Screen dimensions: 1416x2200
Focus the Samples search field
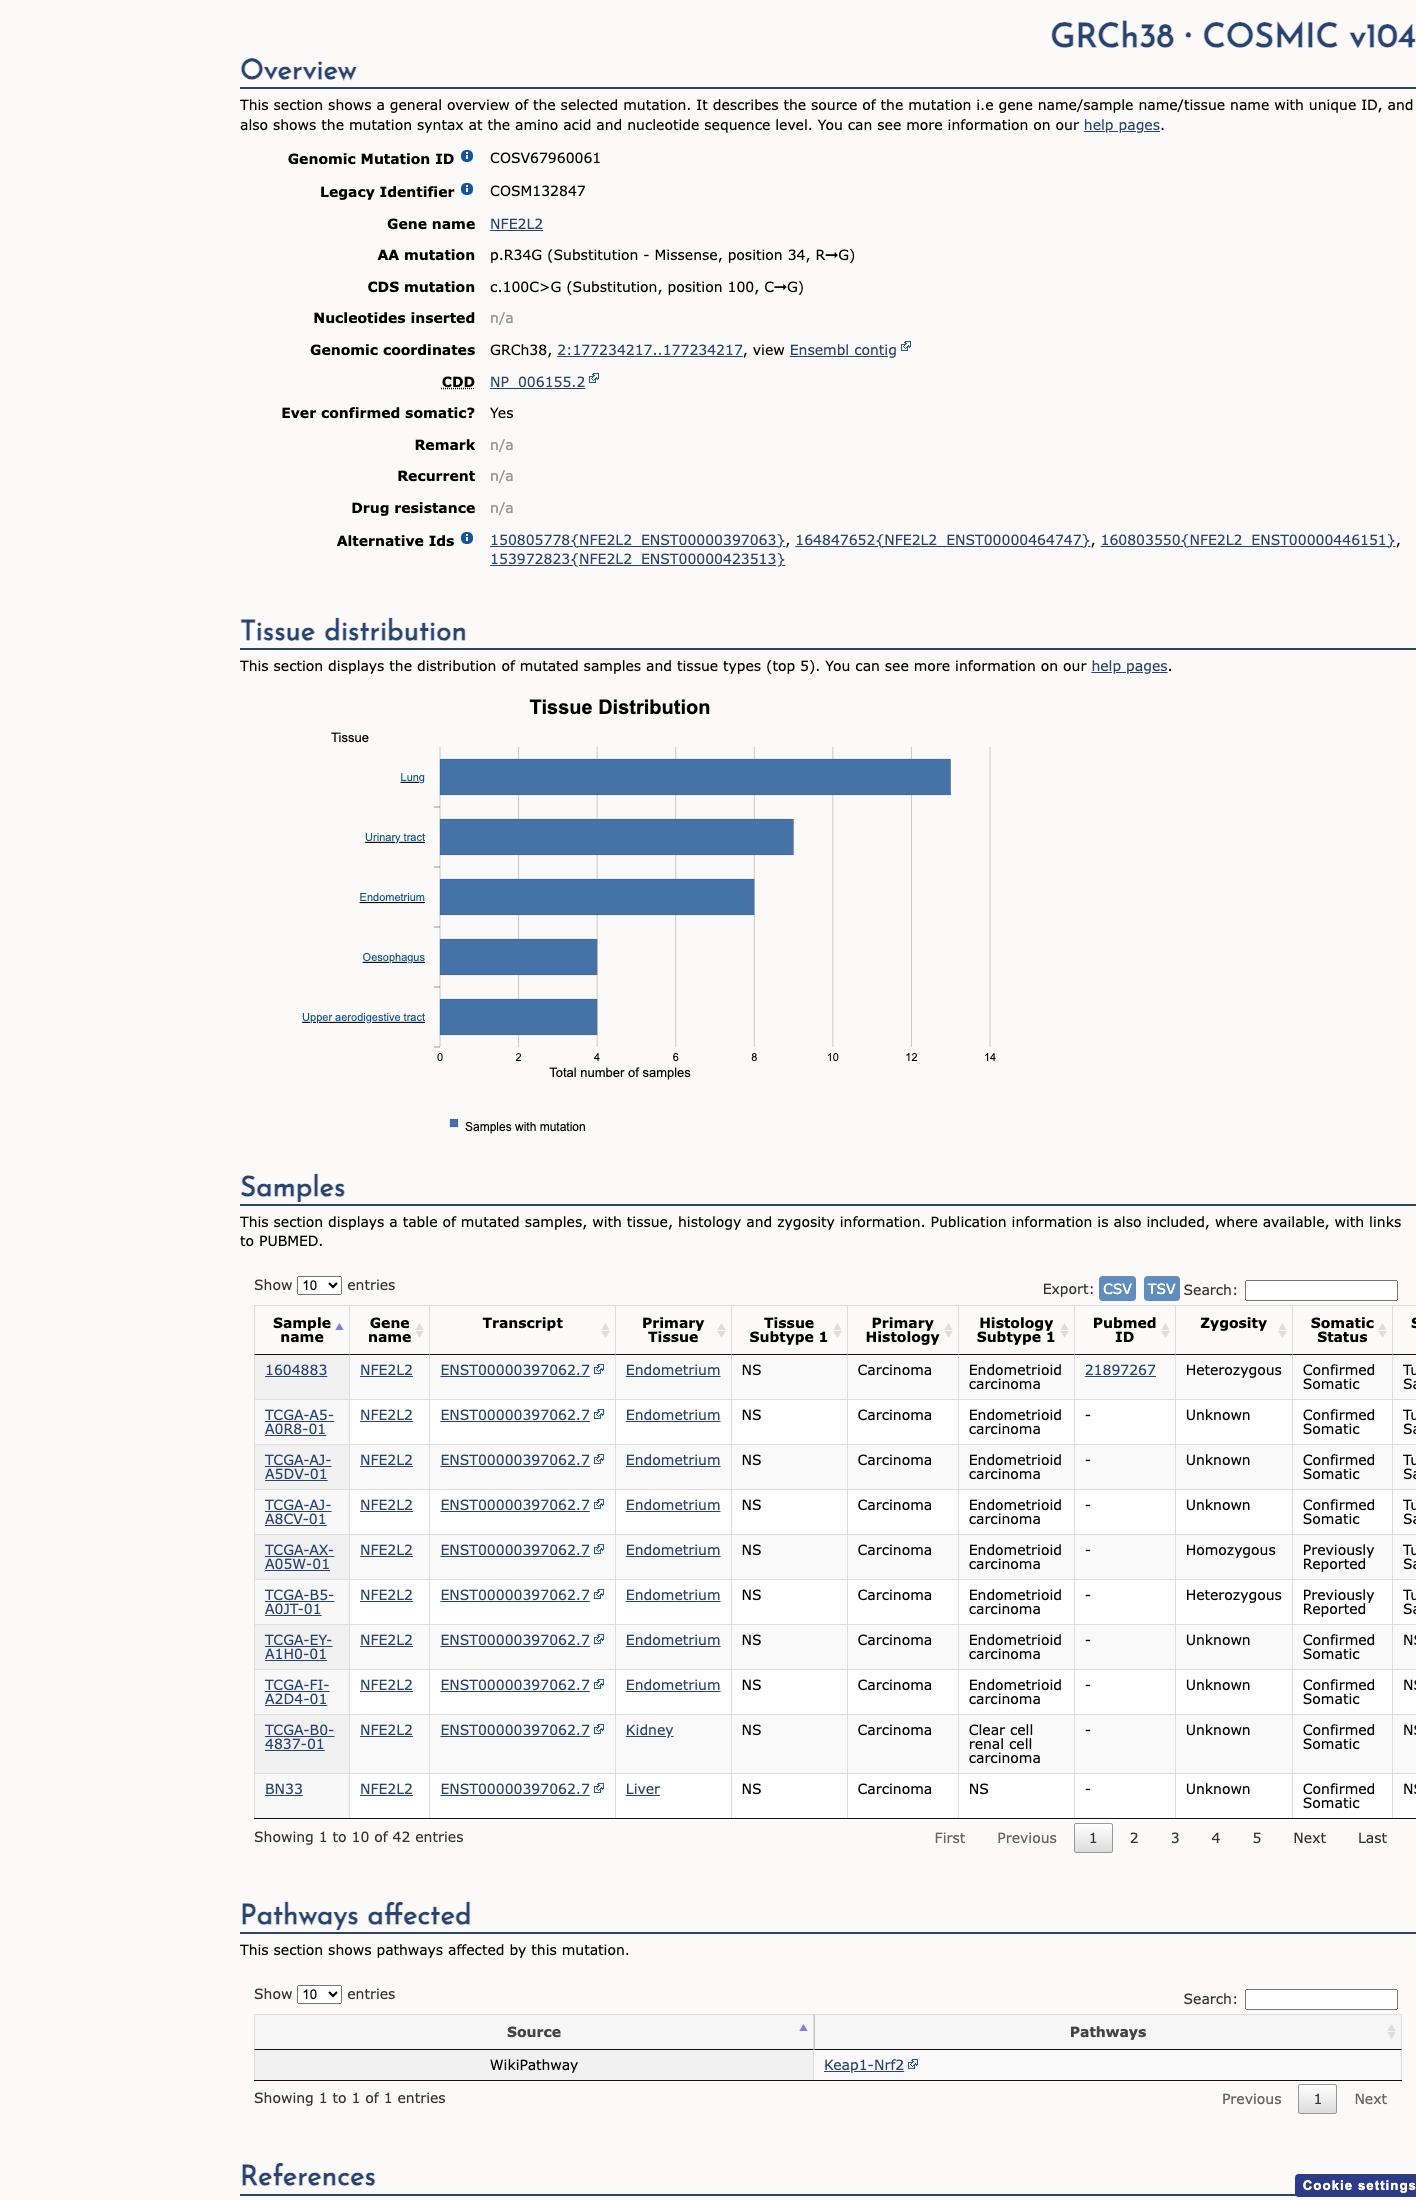1321,1290
